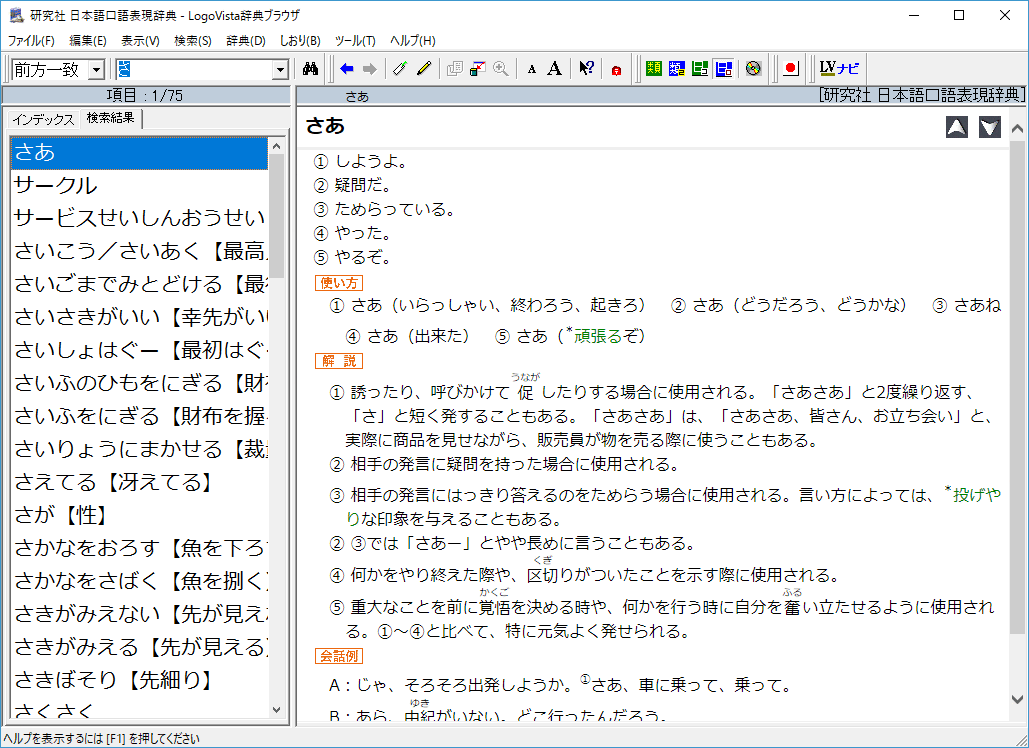Select the さいしょはぐー list entry
The image size is (1029, 748).
pos(139,350)
